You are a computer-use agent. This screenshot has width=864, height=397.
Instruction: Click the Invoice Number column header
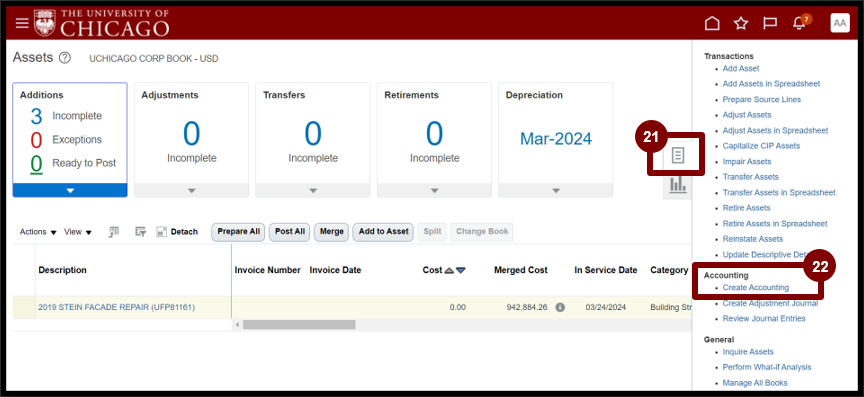coord(267,270)
